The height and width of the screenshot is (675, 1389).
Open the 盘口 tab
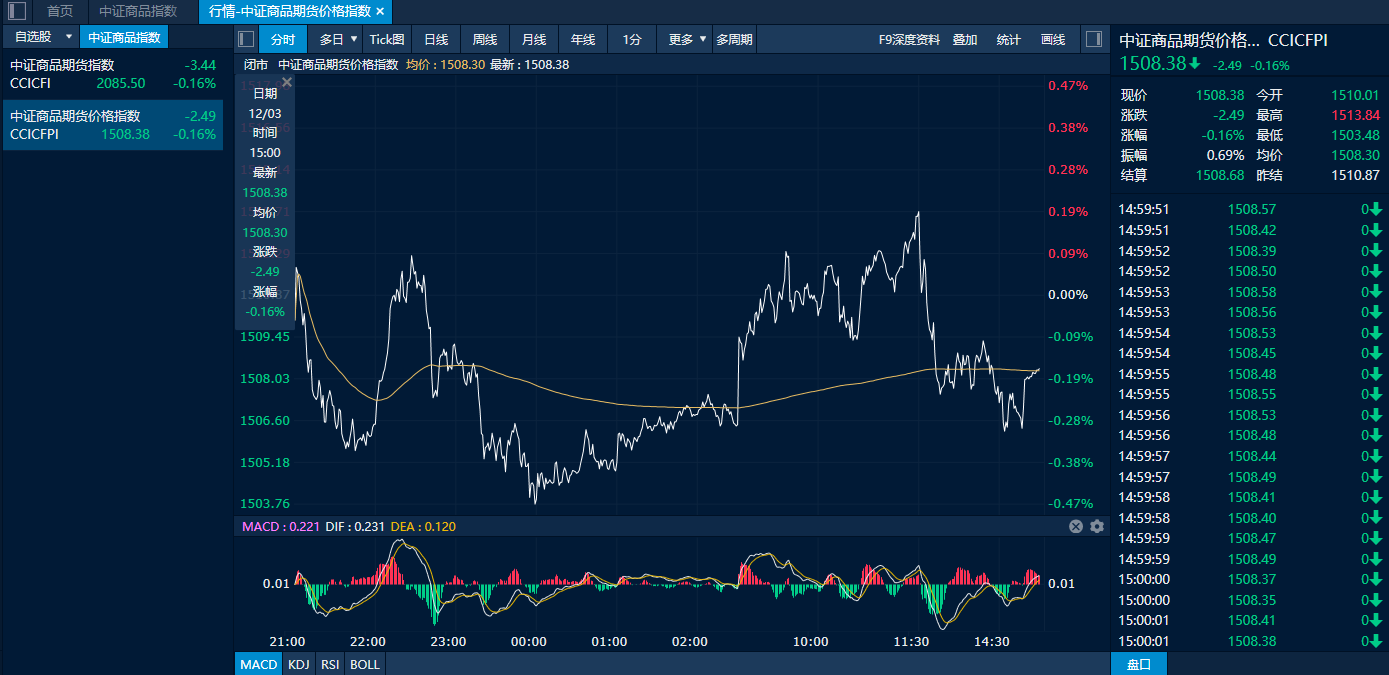coord(1139,664)
